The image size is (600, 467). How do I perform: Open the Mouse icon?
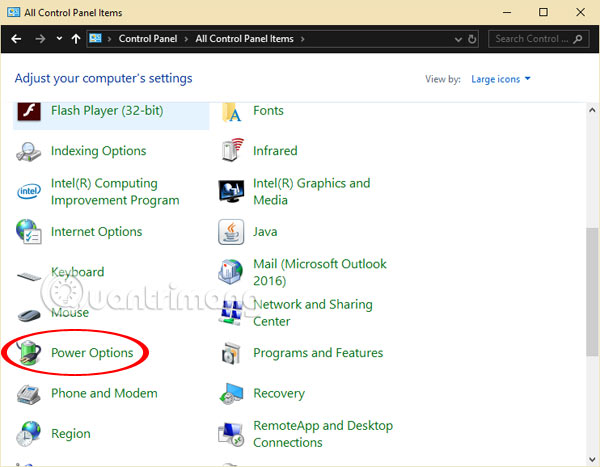[29, 315]
